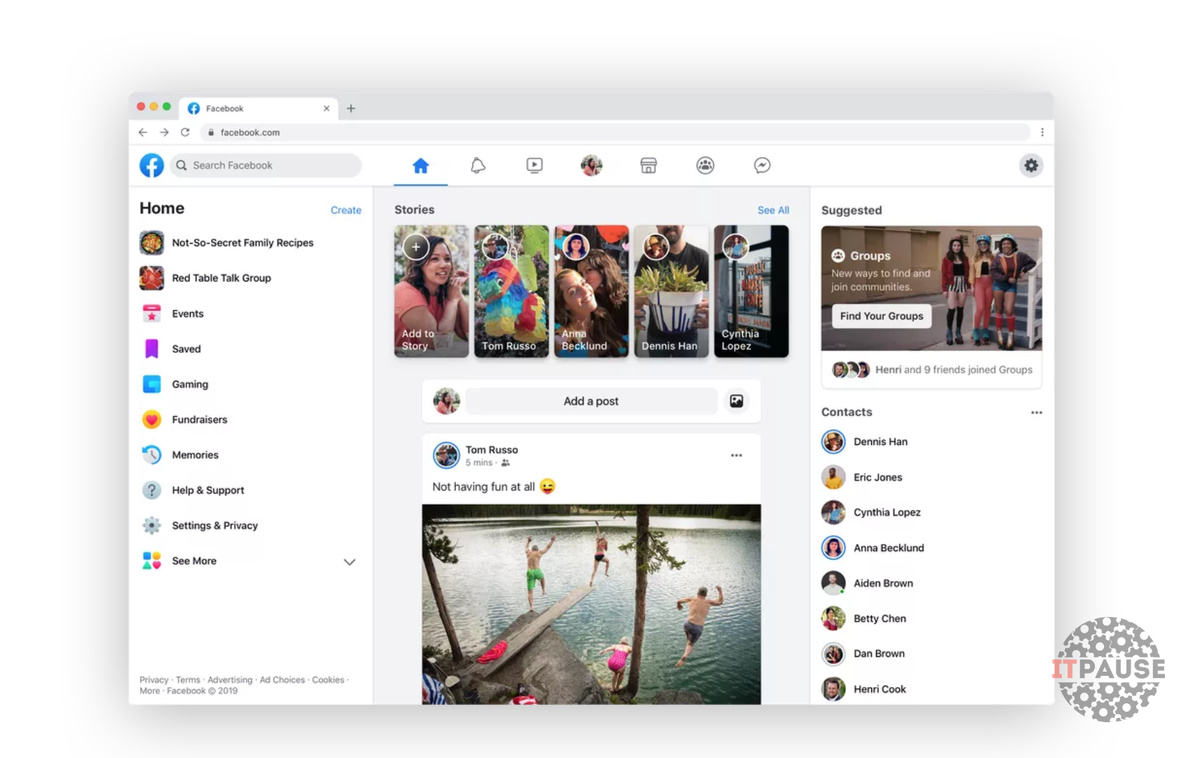Click the browser forward arrow
1200x758 pixels.
(164, 132)
